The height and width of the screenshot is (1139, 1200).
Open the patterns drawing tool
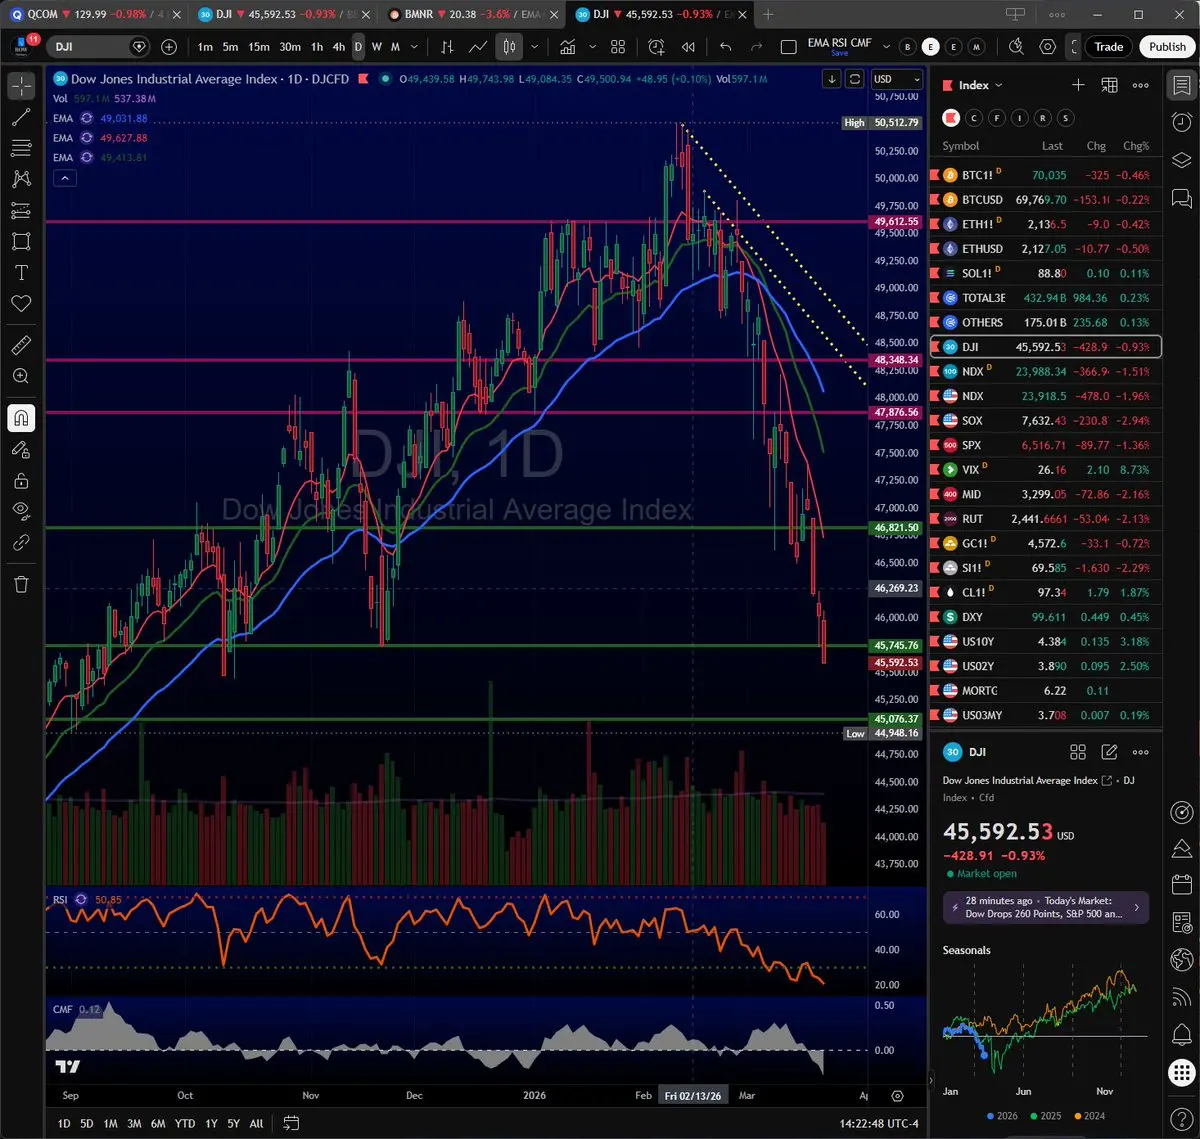[x=21, y=179]
